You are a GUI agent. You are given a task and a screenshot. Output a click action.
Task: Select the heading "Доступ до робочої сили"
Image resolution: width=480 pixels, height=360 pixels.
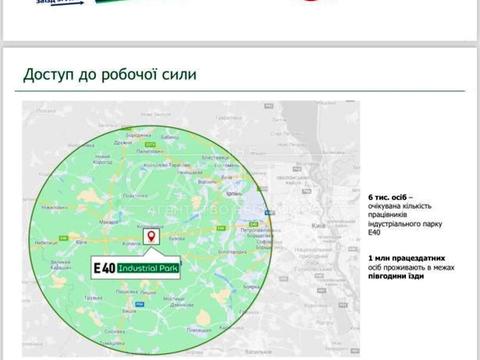(110, 74)
